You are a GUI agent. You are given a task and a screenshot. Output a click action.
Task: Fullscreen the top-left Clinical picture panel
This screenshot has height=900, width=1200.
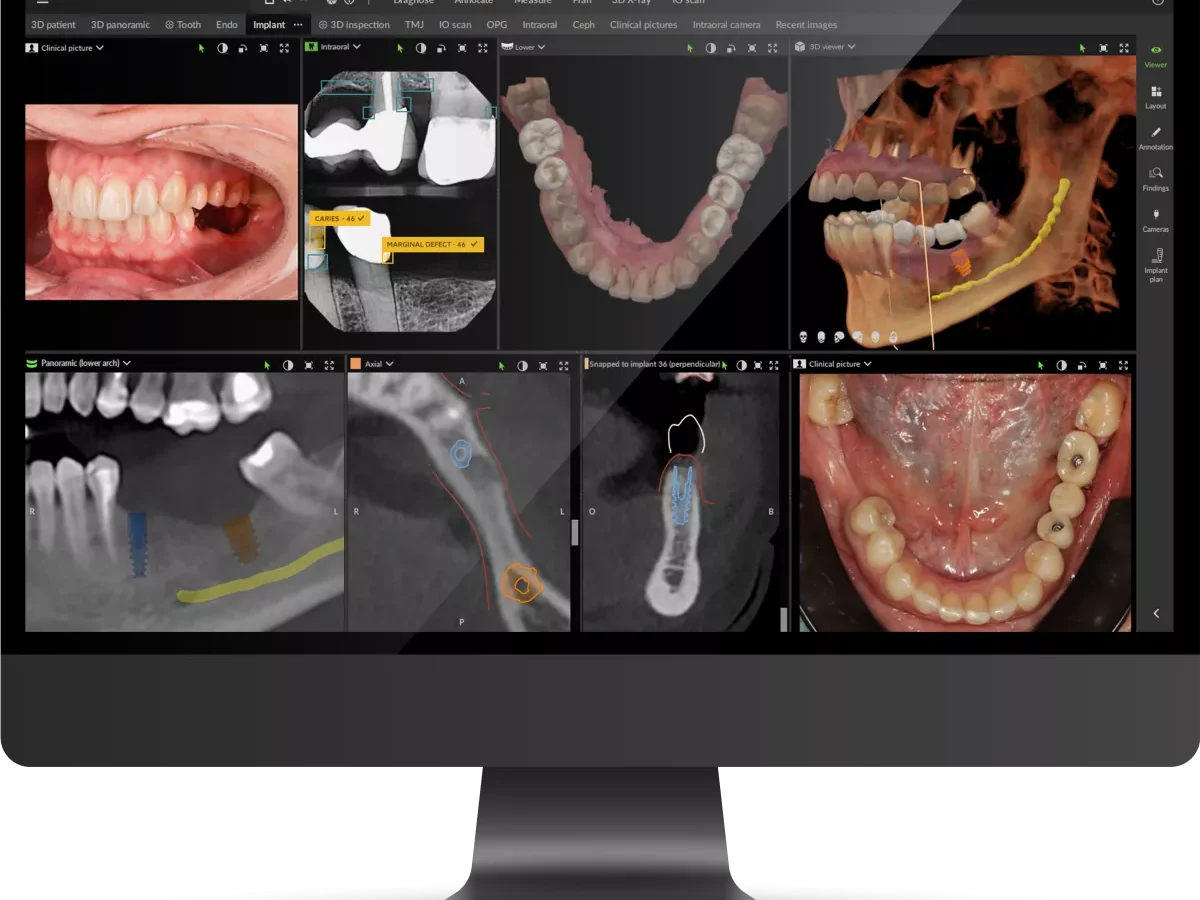coord(285,47)
